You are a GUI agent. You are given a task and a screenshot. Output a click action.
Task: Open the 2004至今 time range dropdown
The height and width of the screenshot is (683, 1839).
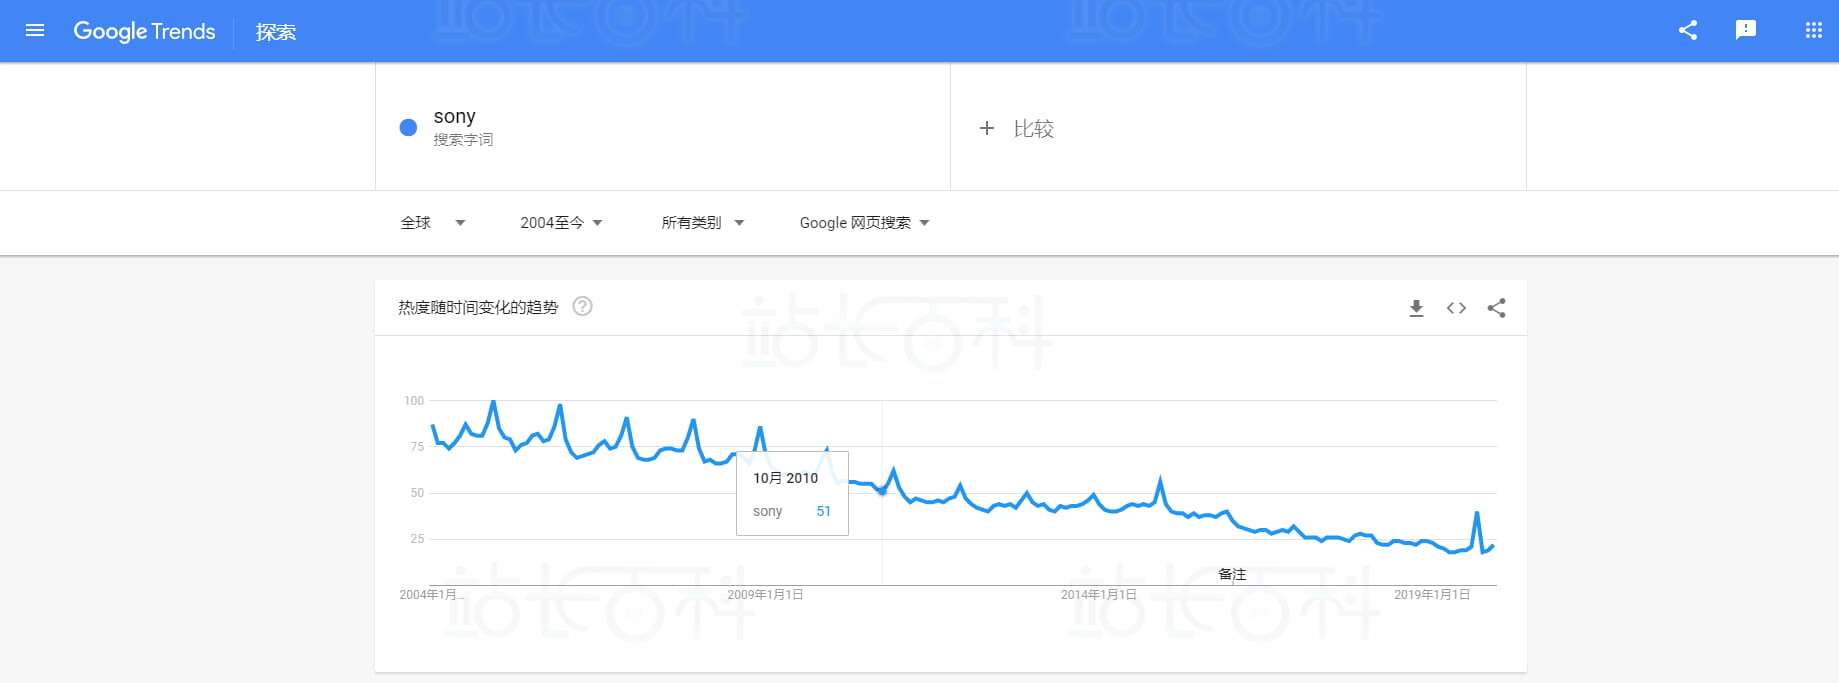click(x=561, y=223)
